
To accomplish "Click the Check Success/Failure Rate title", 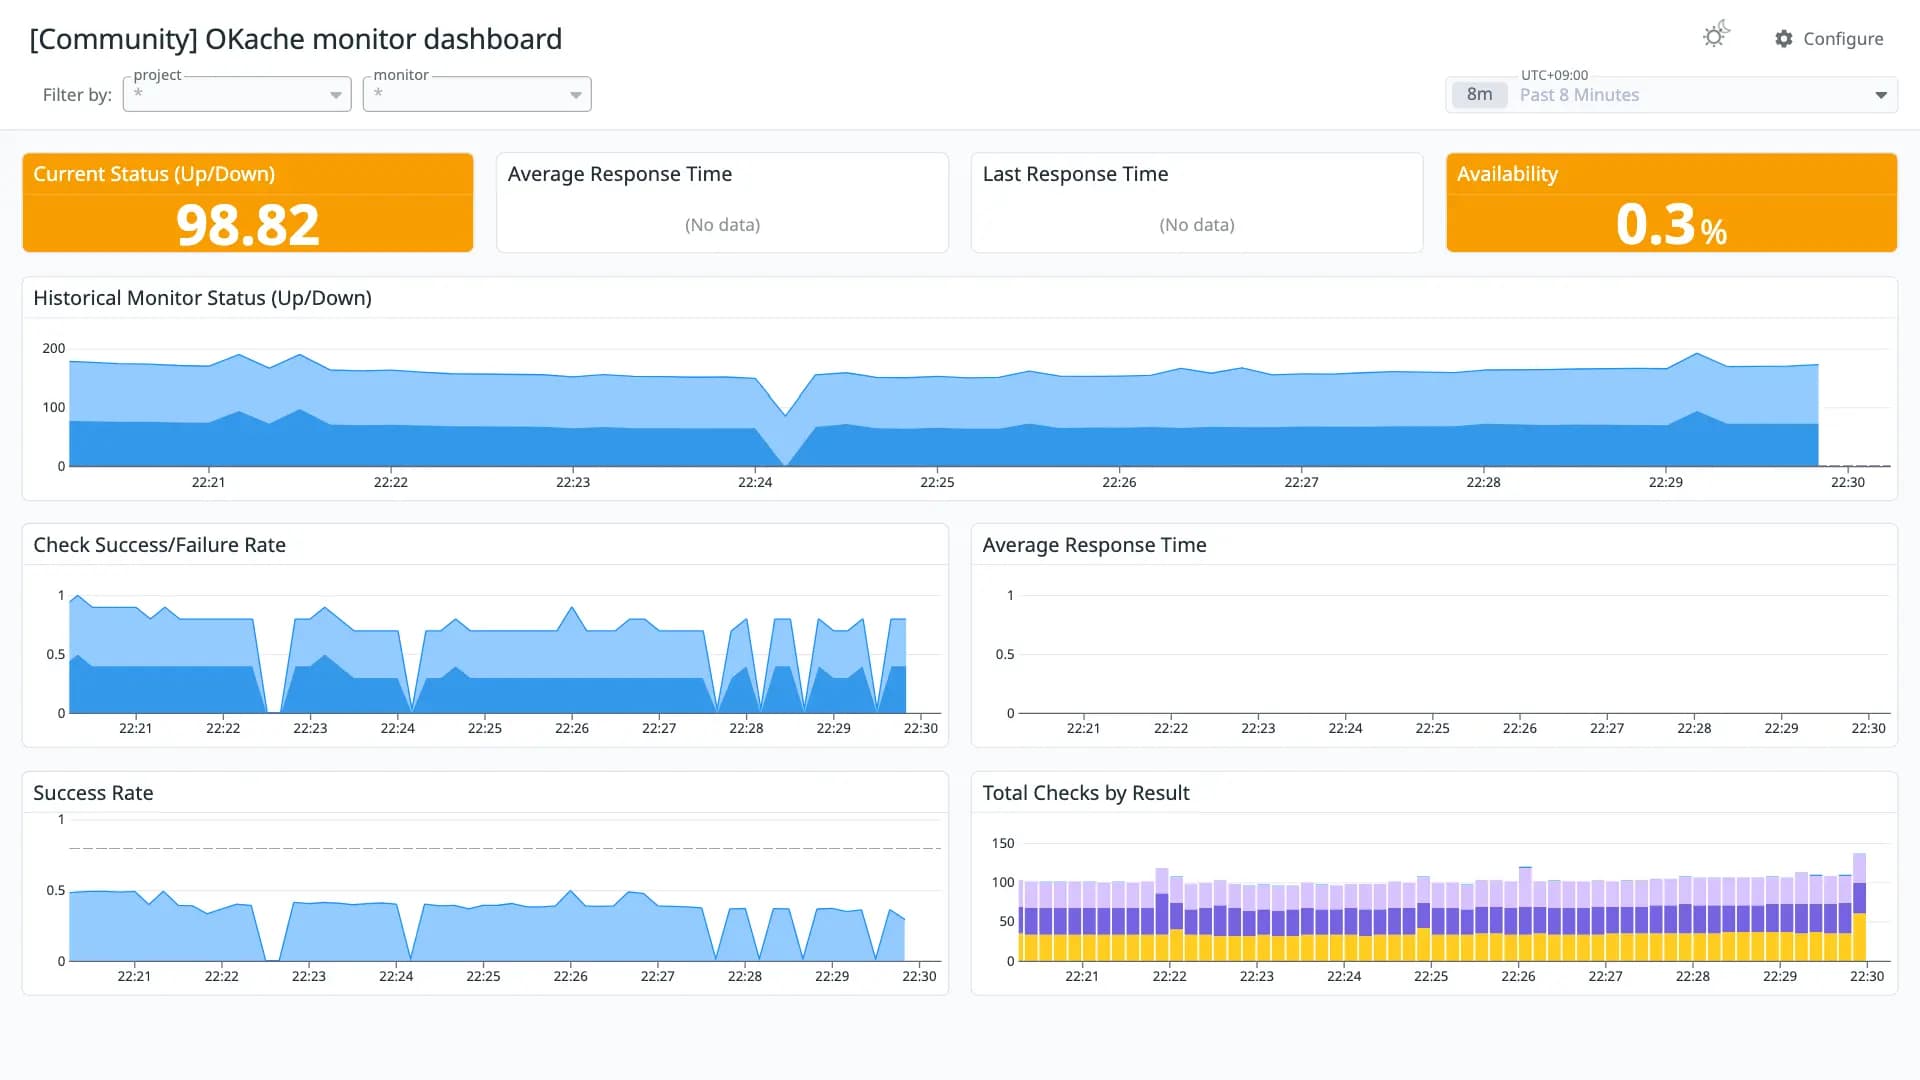I will click(x=159, y=545).
